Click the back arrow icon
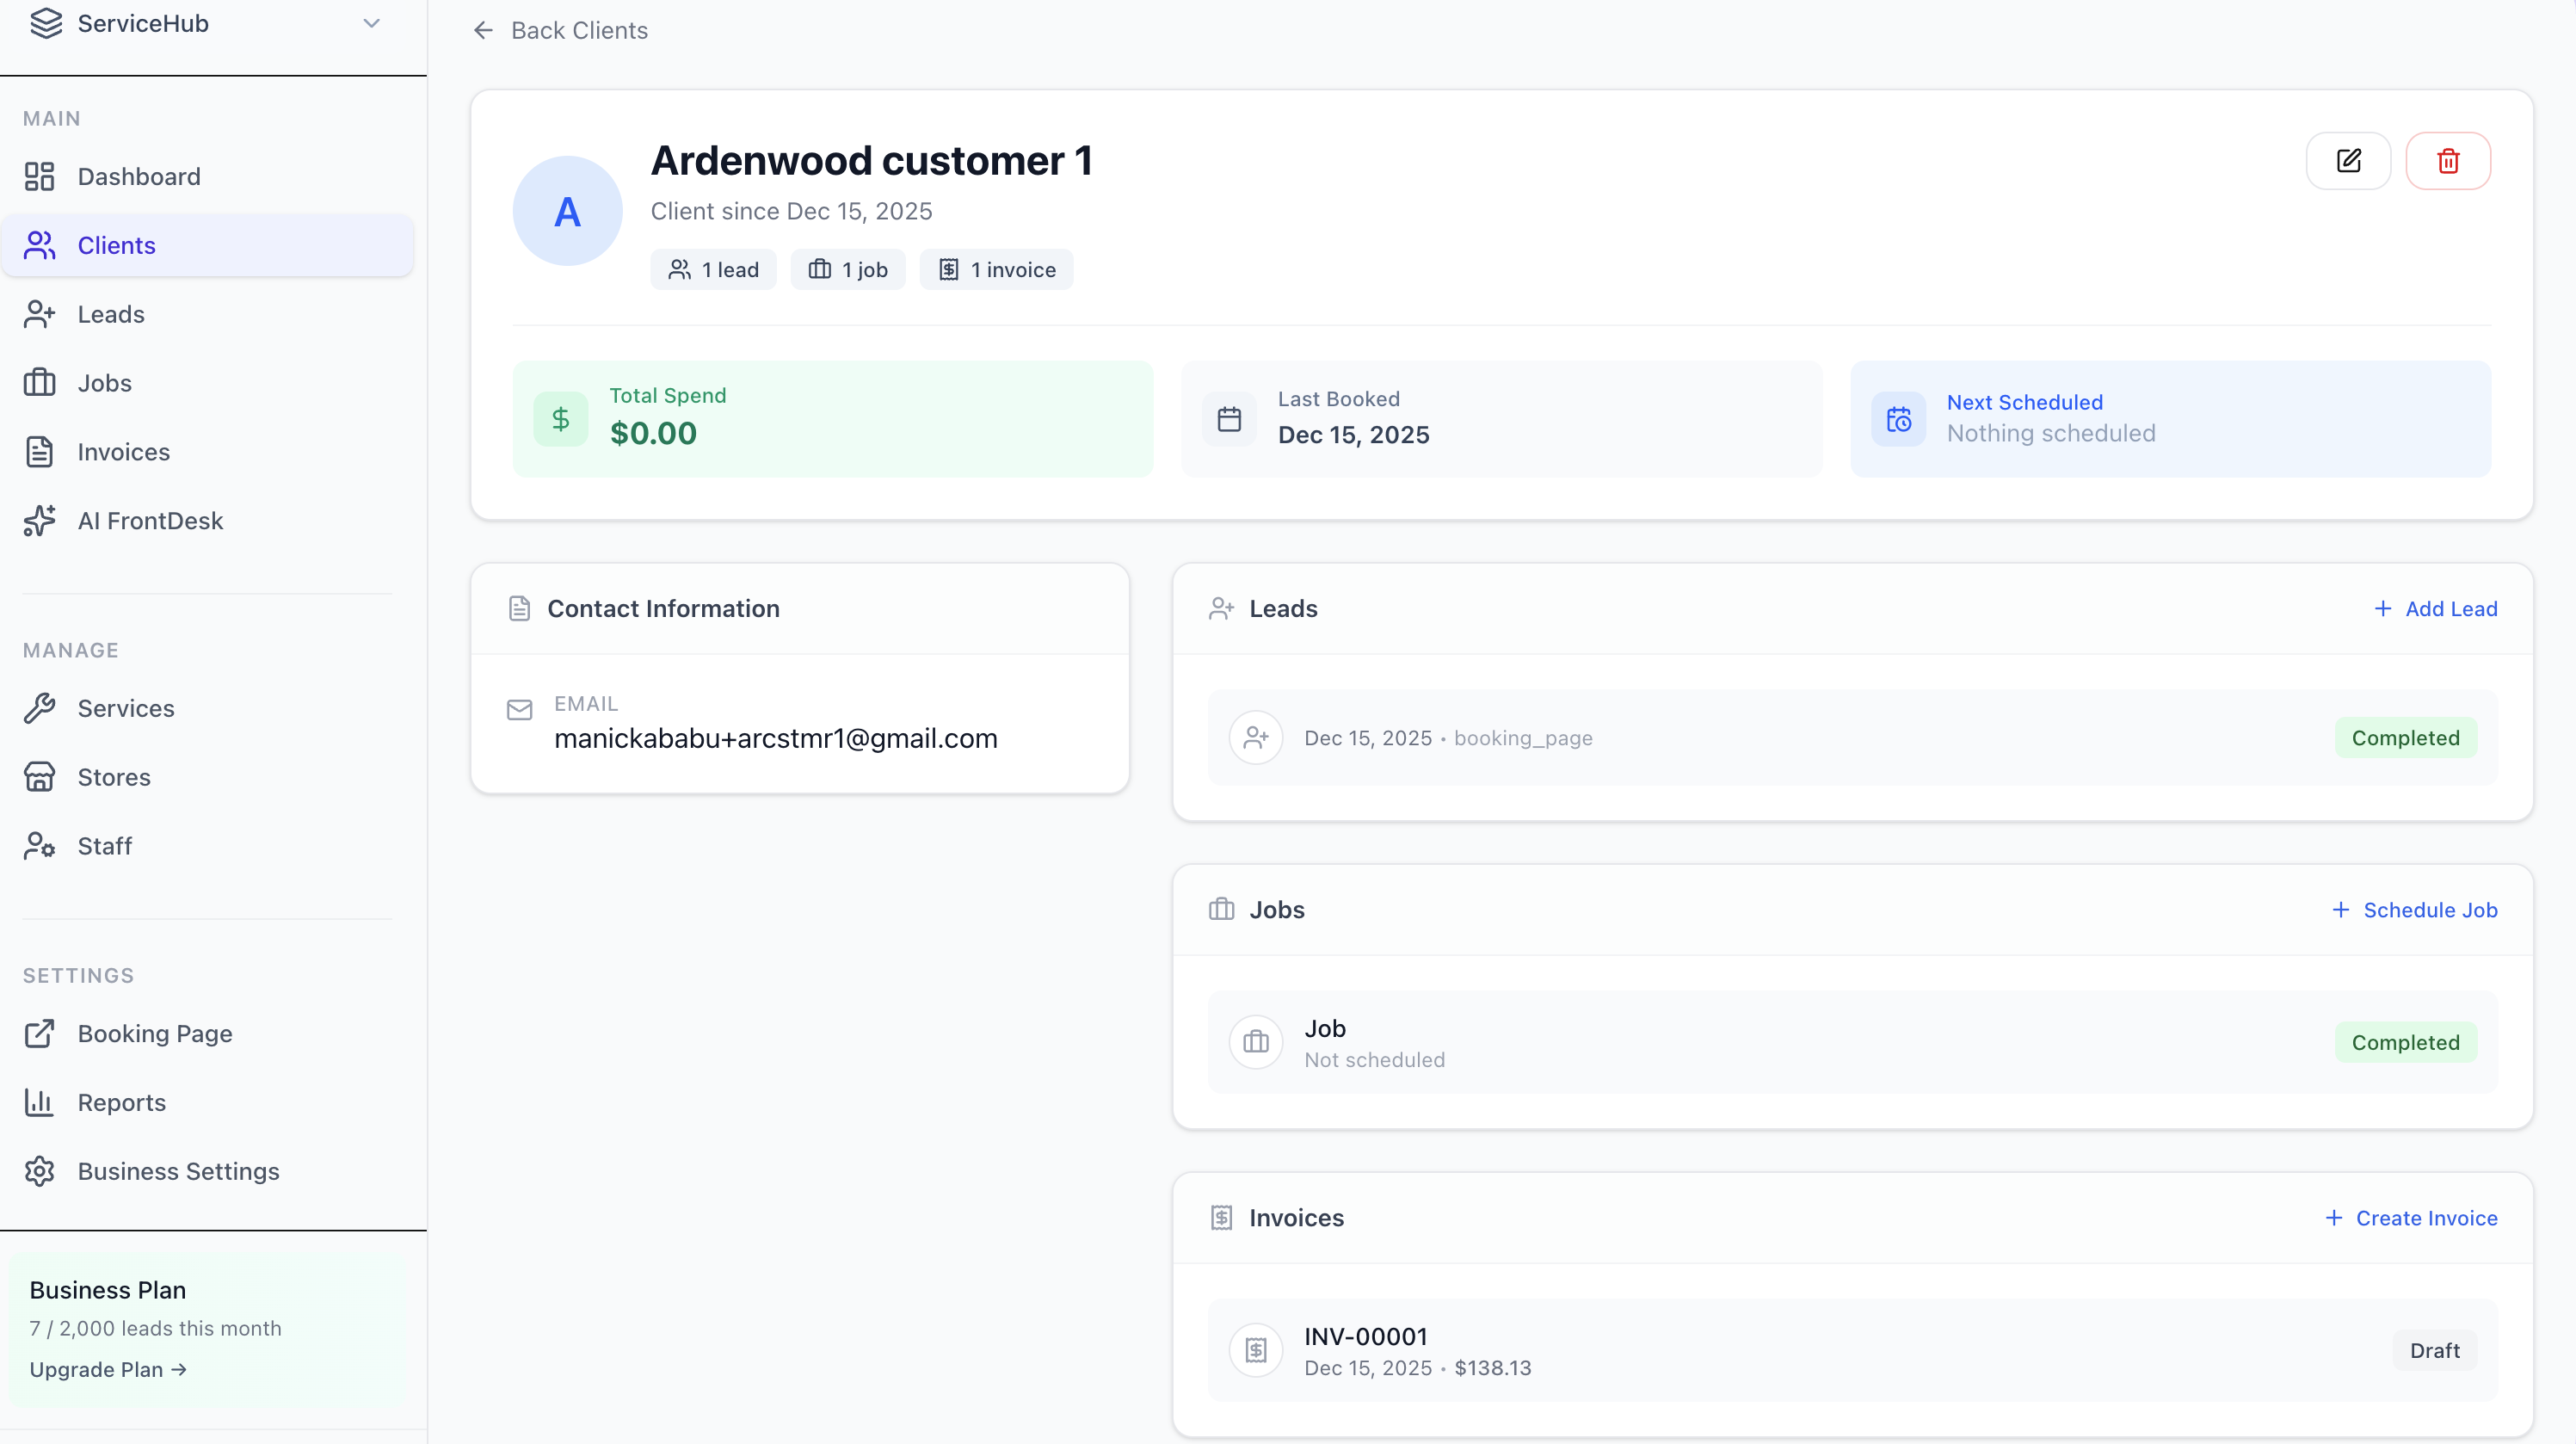Screen dimensions: 2576x1444 click(x=483, y=31)
